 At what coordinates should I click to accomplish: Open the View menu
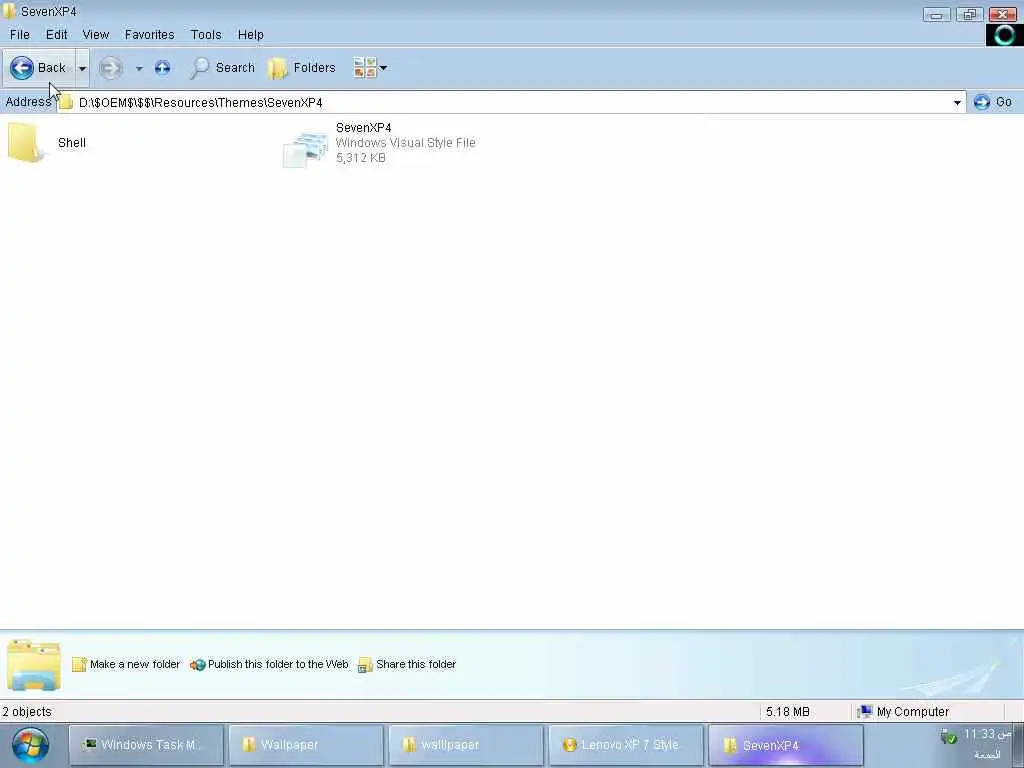(95, 35)
